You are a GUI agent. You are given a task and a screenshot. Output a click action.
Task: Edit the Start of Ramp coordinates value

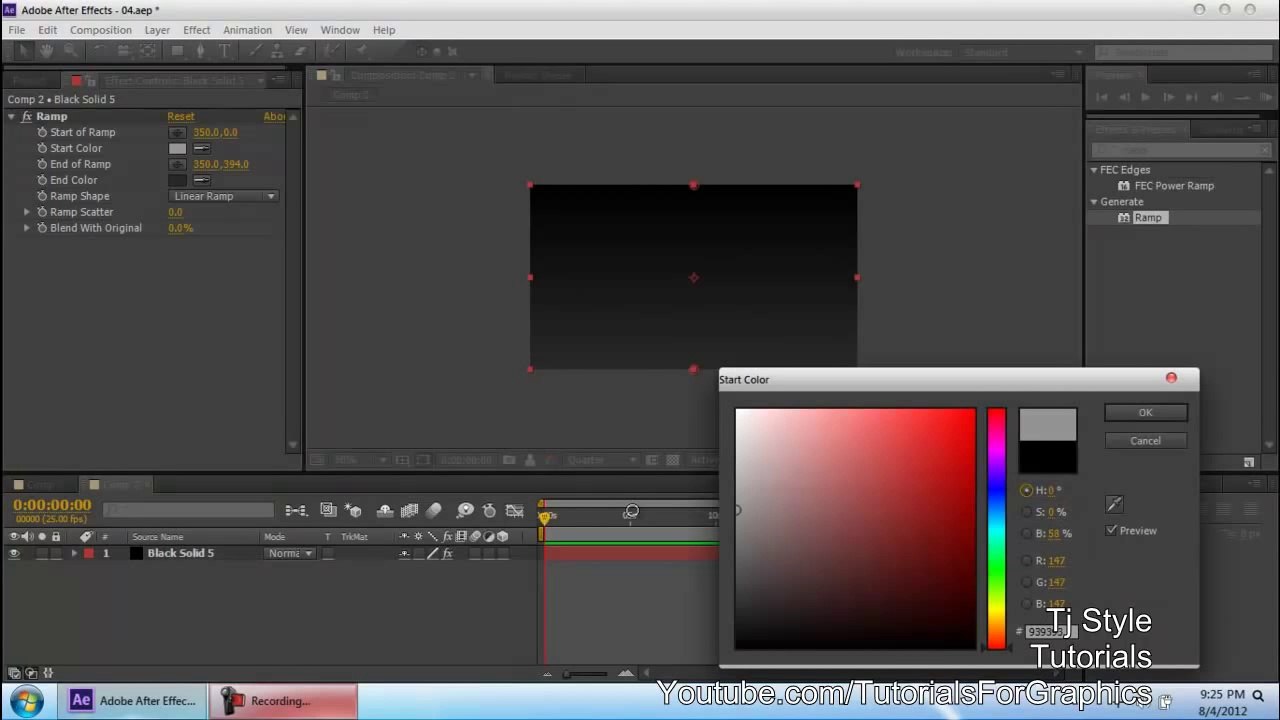tap(215, 132)
